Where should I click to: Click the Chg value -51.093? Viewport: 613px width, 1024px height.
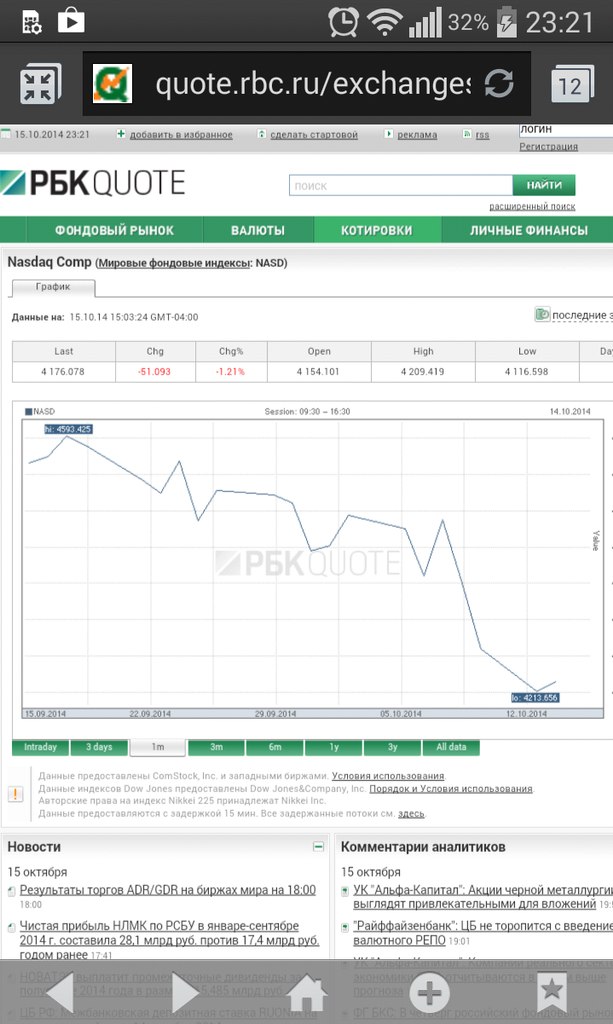coord(154,372)
